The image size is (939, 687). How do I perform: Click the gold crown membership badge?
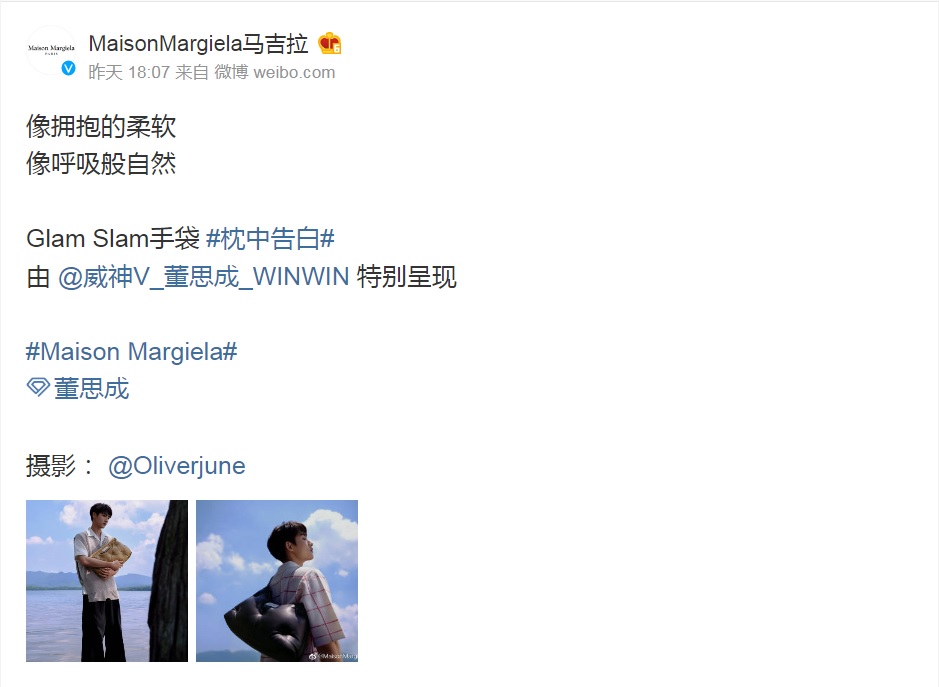tap(329, 44)
